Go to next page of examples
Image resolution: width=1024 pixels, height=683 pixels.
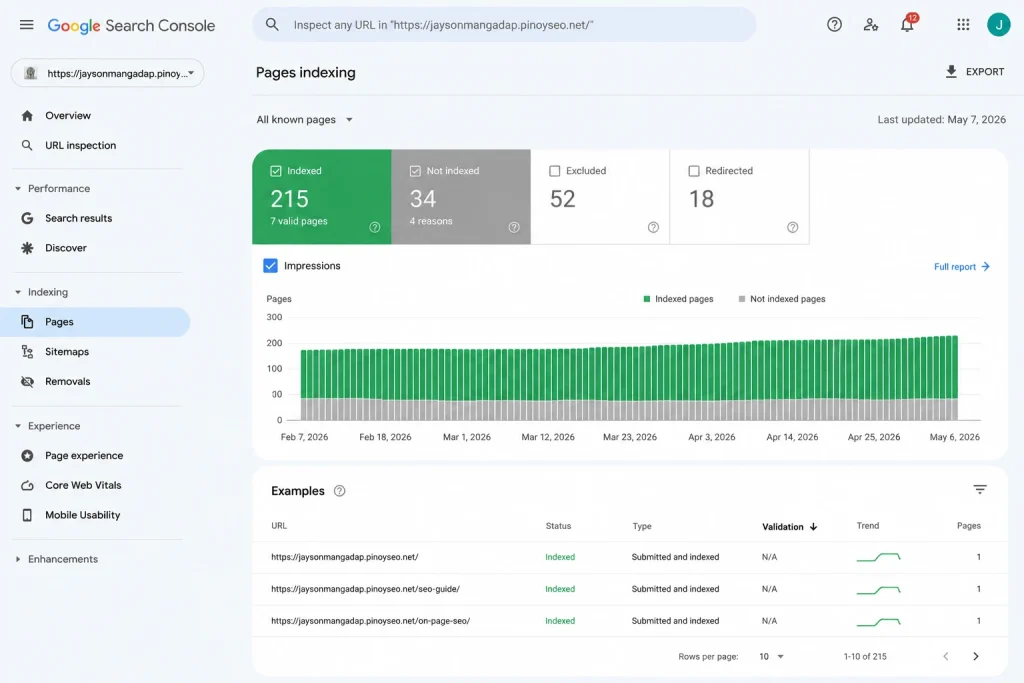tap(976, 656)
